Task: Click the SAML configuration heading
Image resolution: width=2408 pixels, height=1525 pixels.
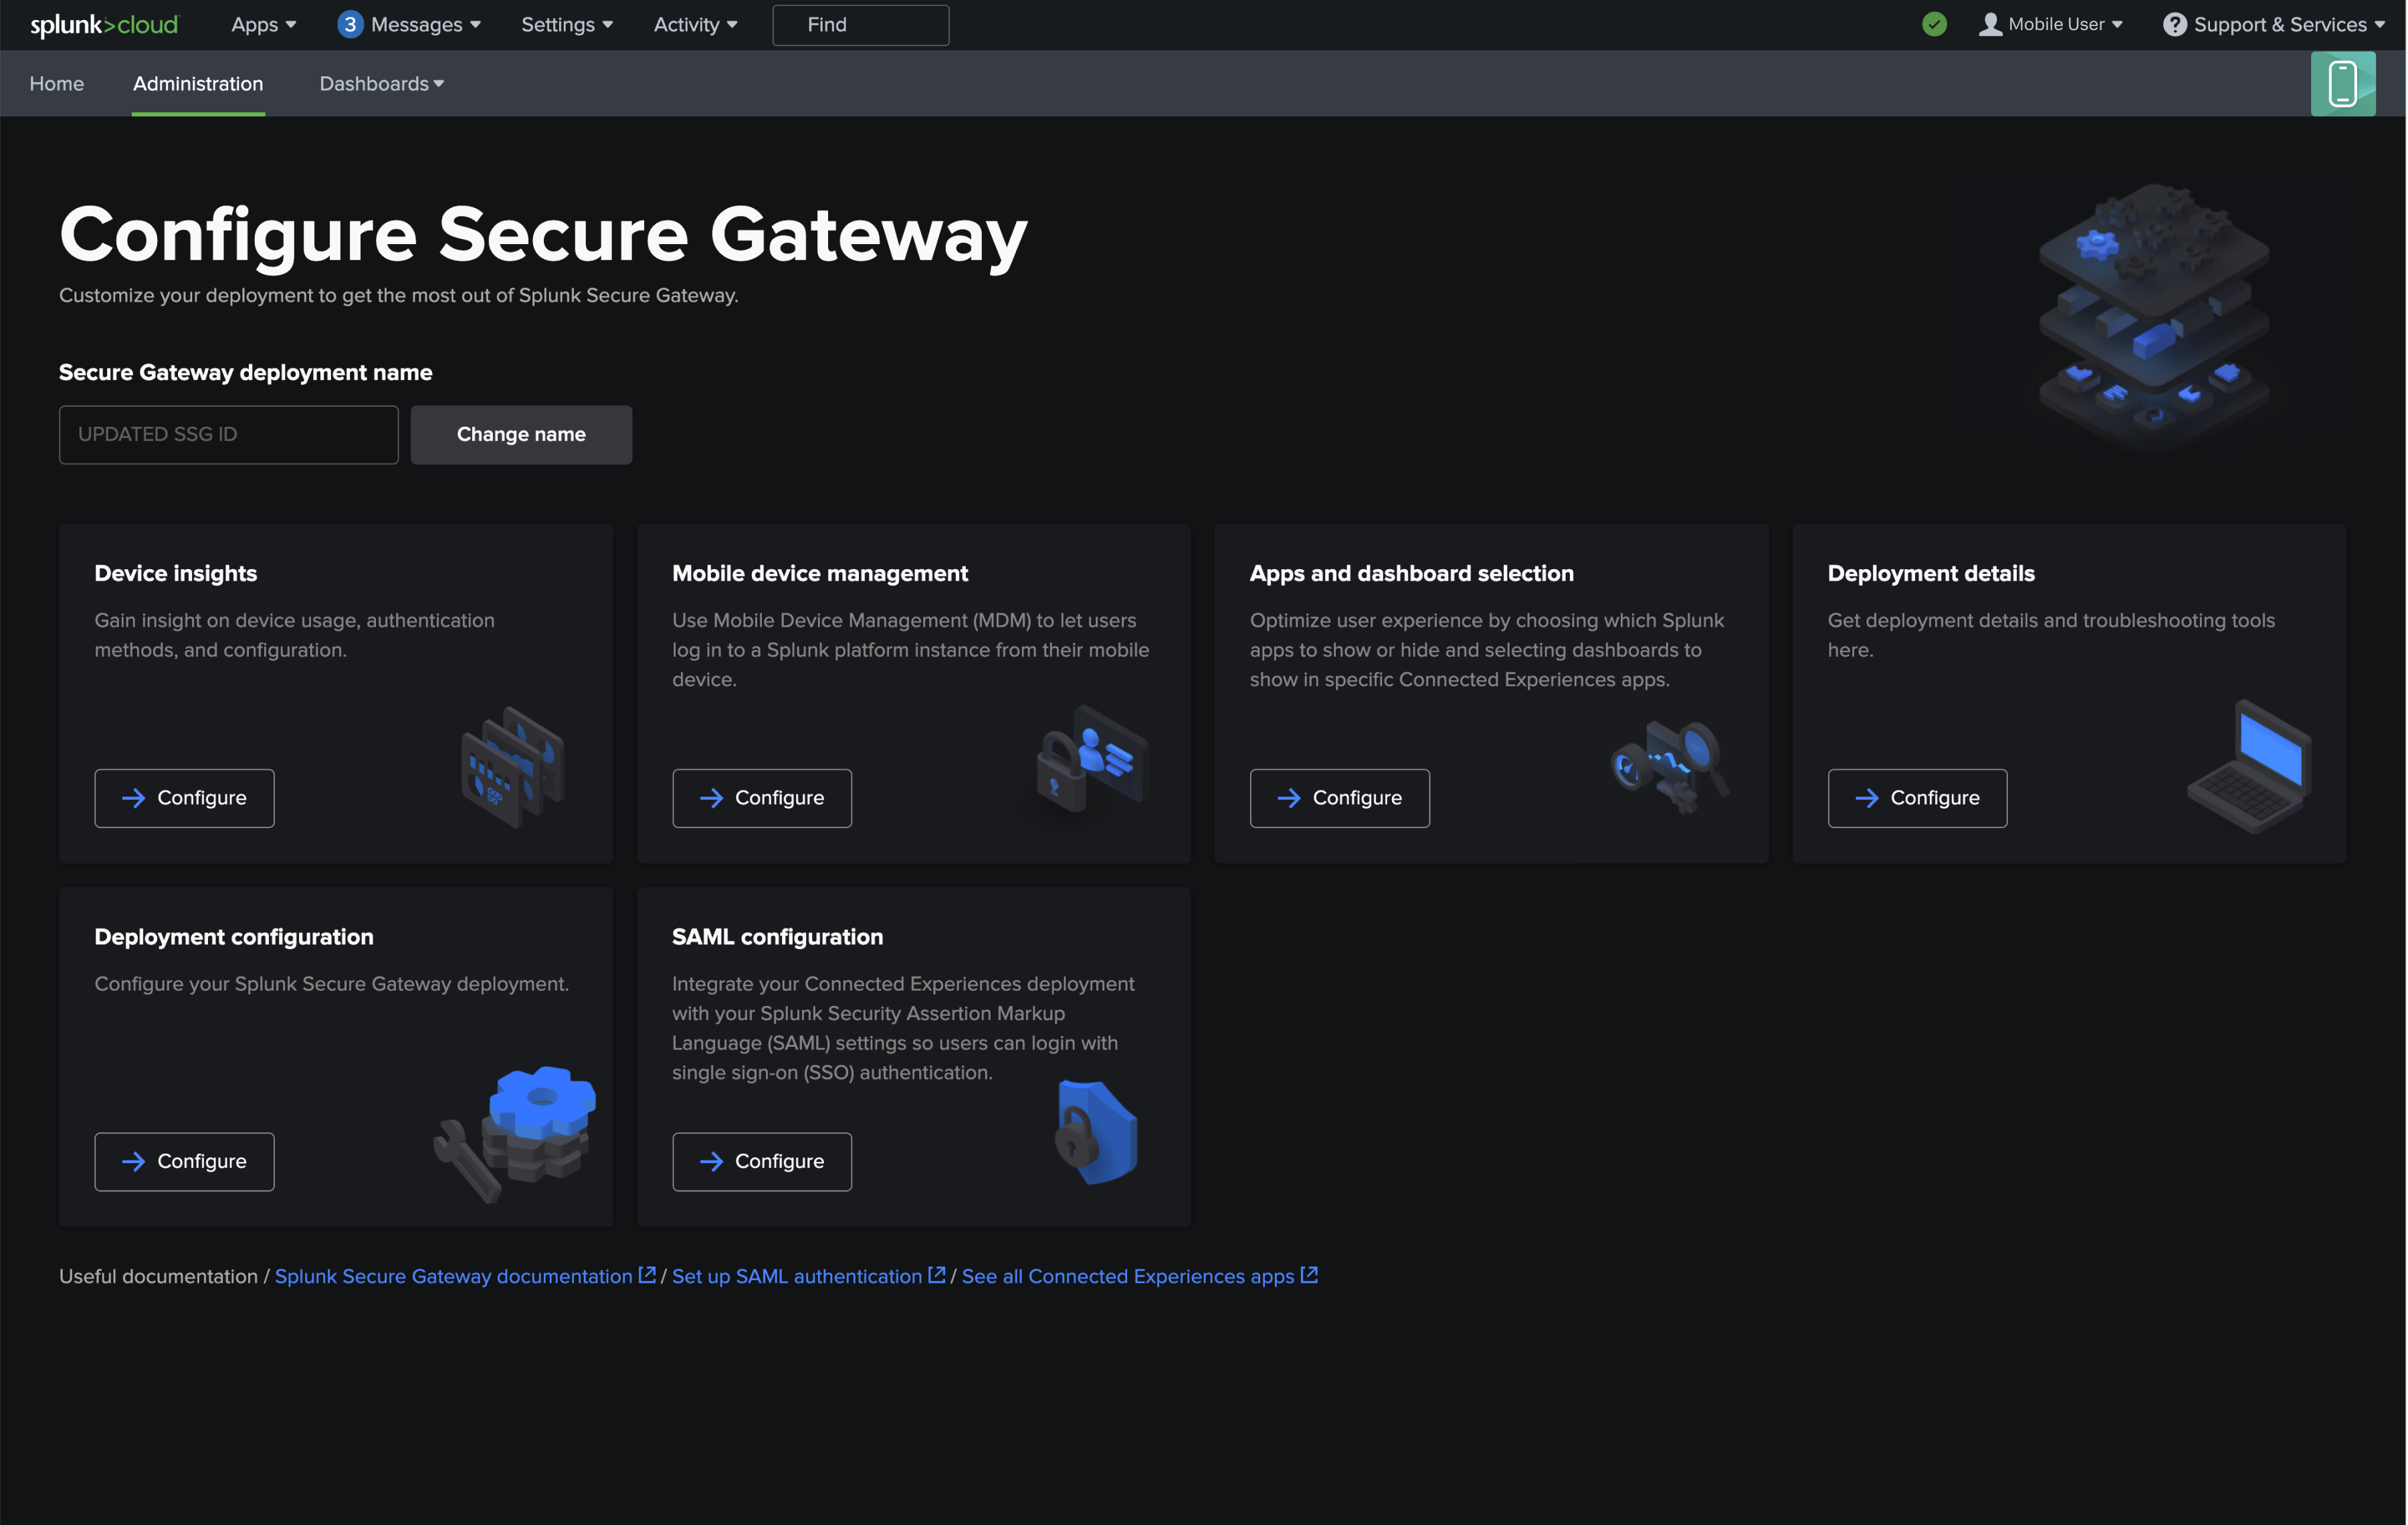Action: (x=777, y=936)
